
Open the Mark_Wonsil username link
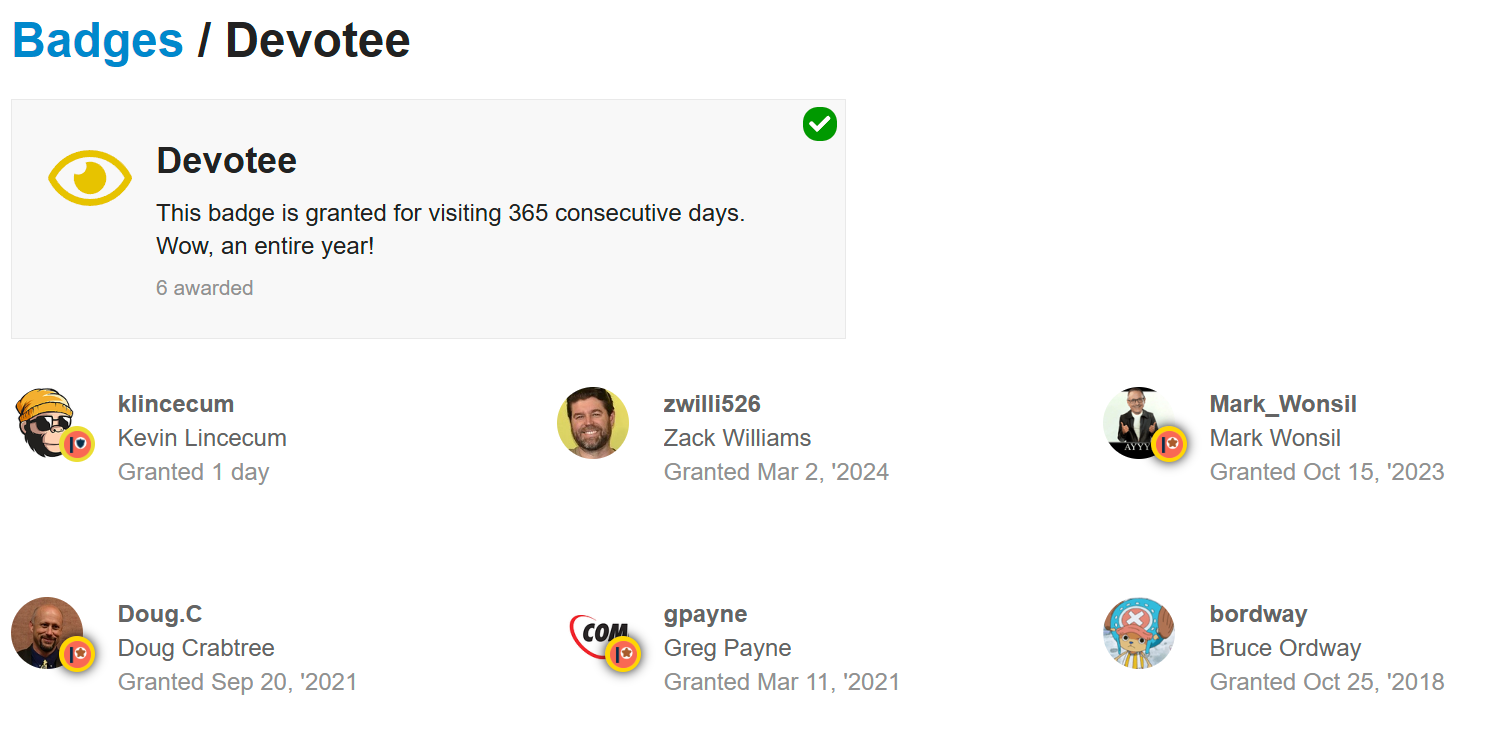pos(1283,404)
